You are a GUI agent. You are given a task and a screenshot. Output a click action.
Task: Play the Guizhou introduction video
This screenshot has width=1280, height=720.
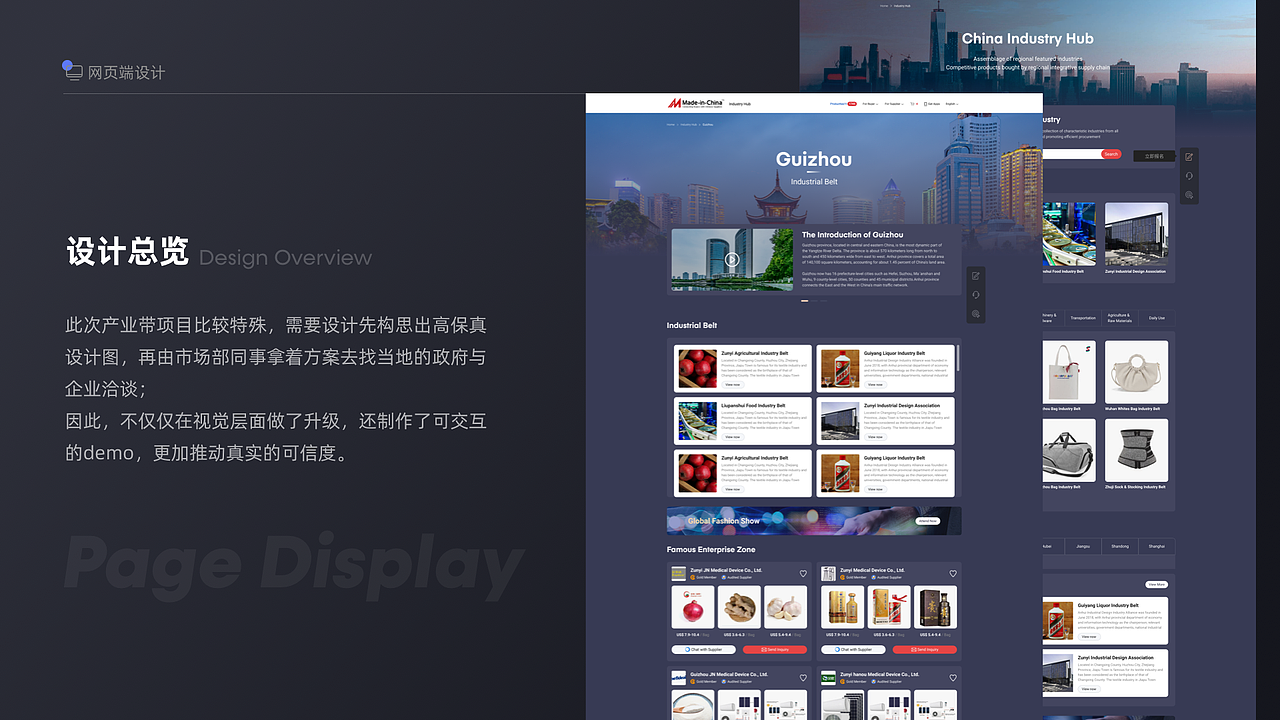pyautogui.click(x=732, y=260)
